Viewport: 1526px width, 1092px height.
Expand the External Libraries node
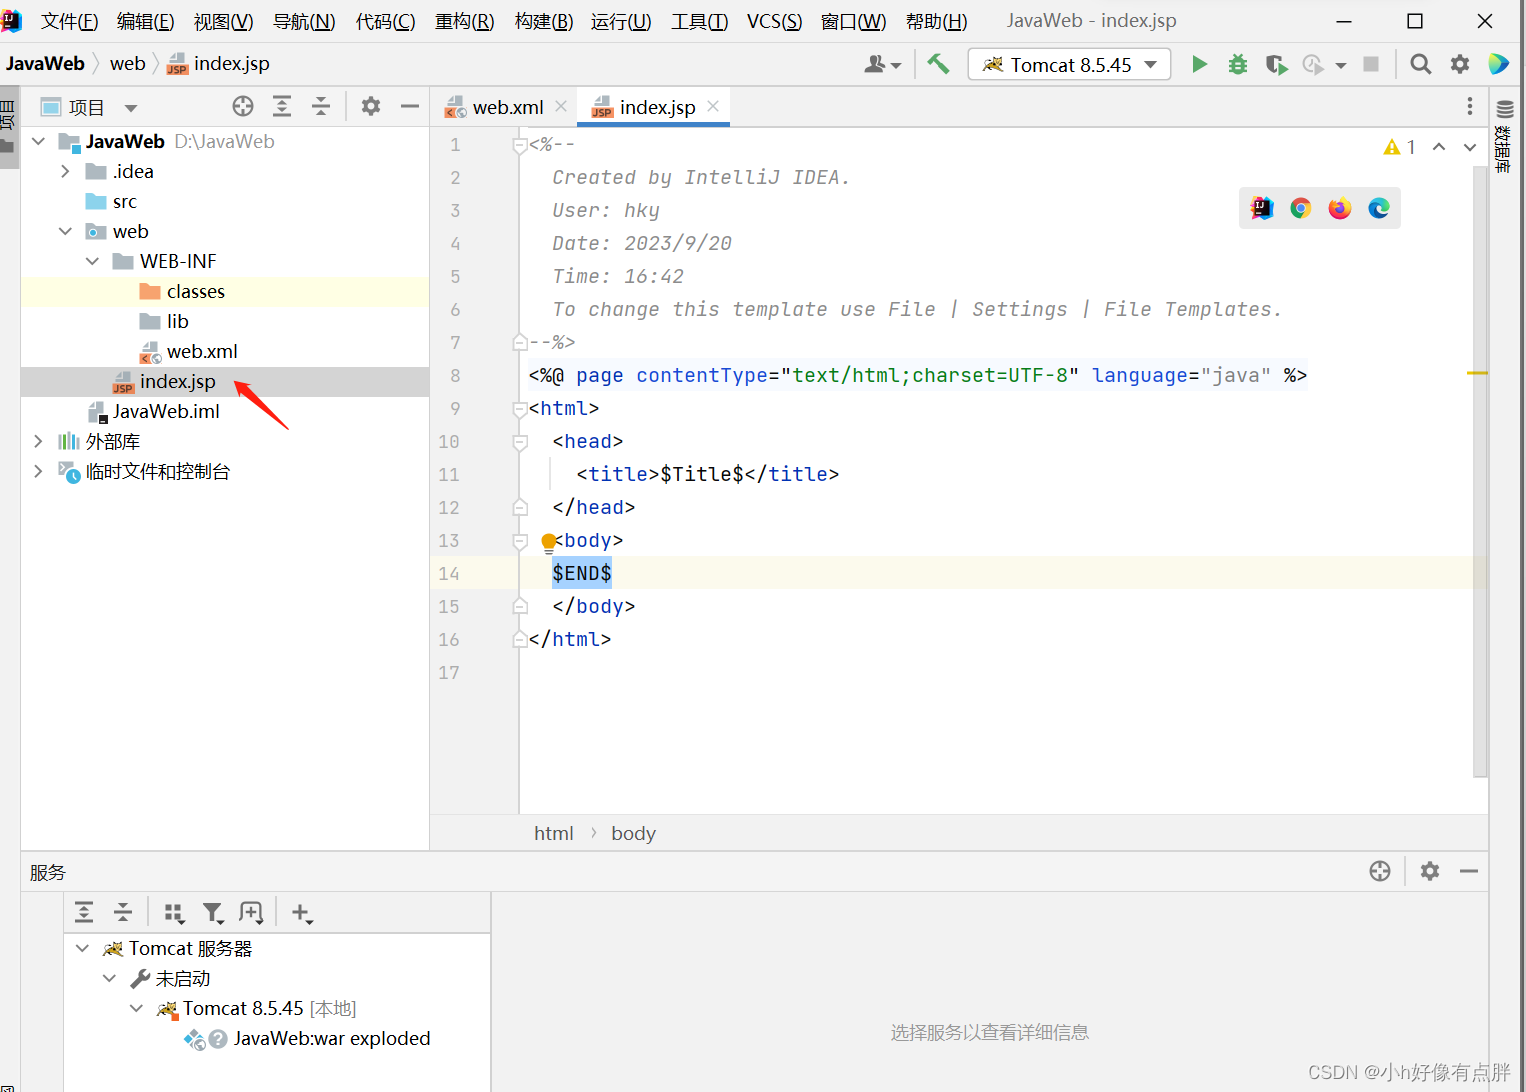[38, 441]
